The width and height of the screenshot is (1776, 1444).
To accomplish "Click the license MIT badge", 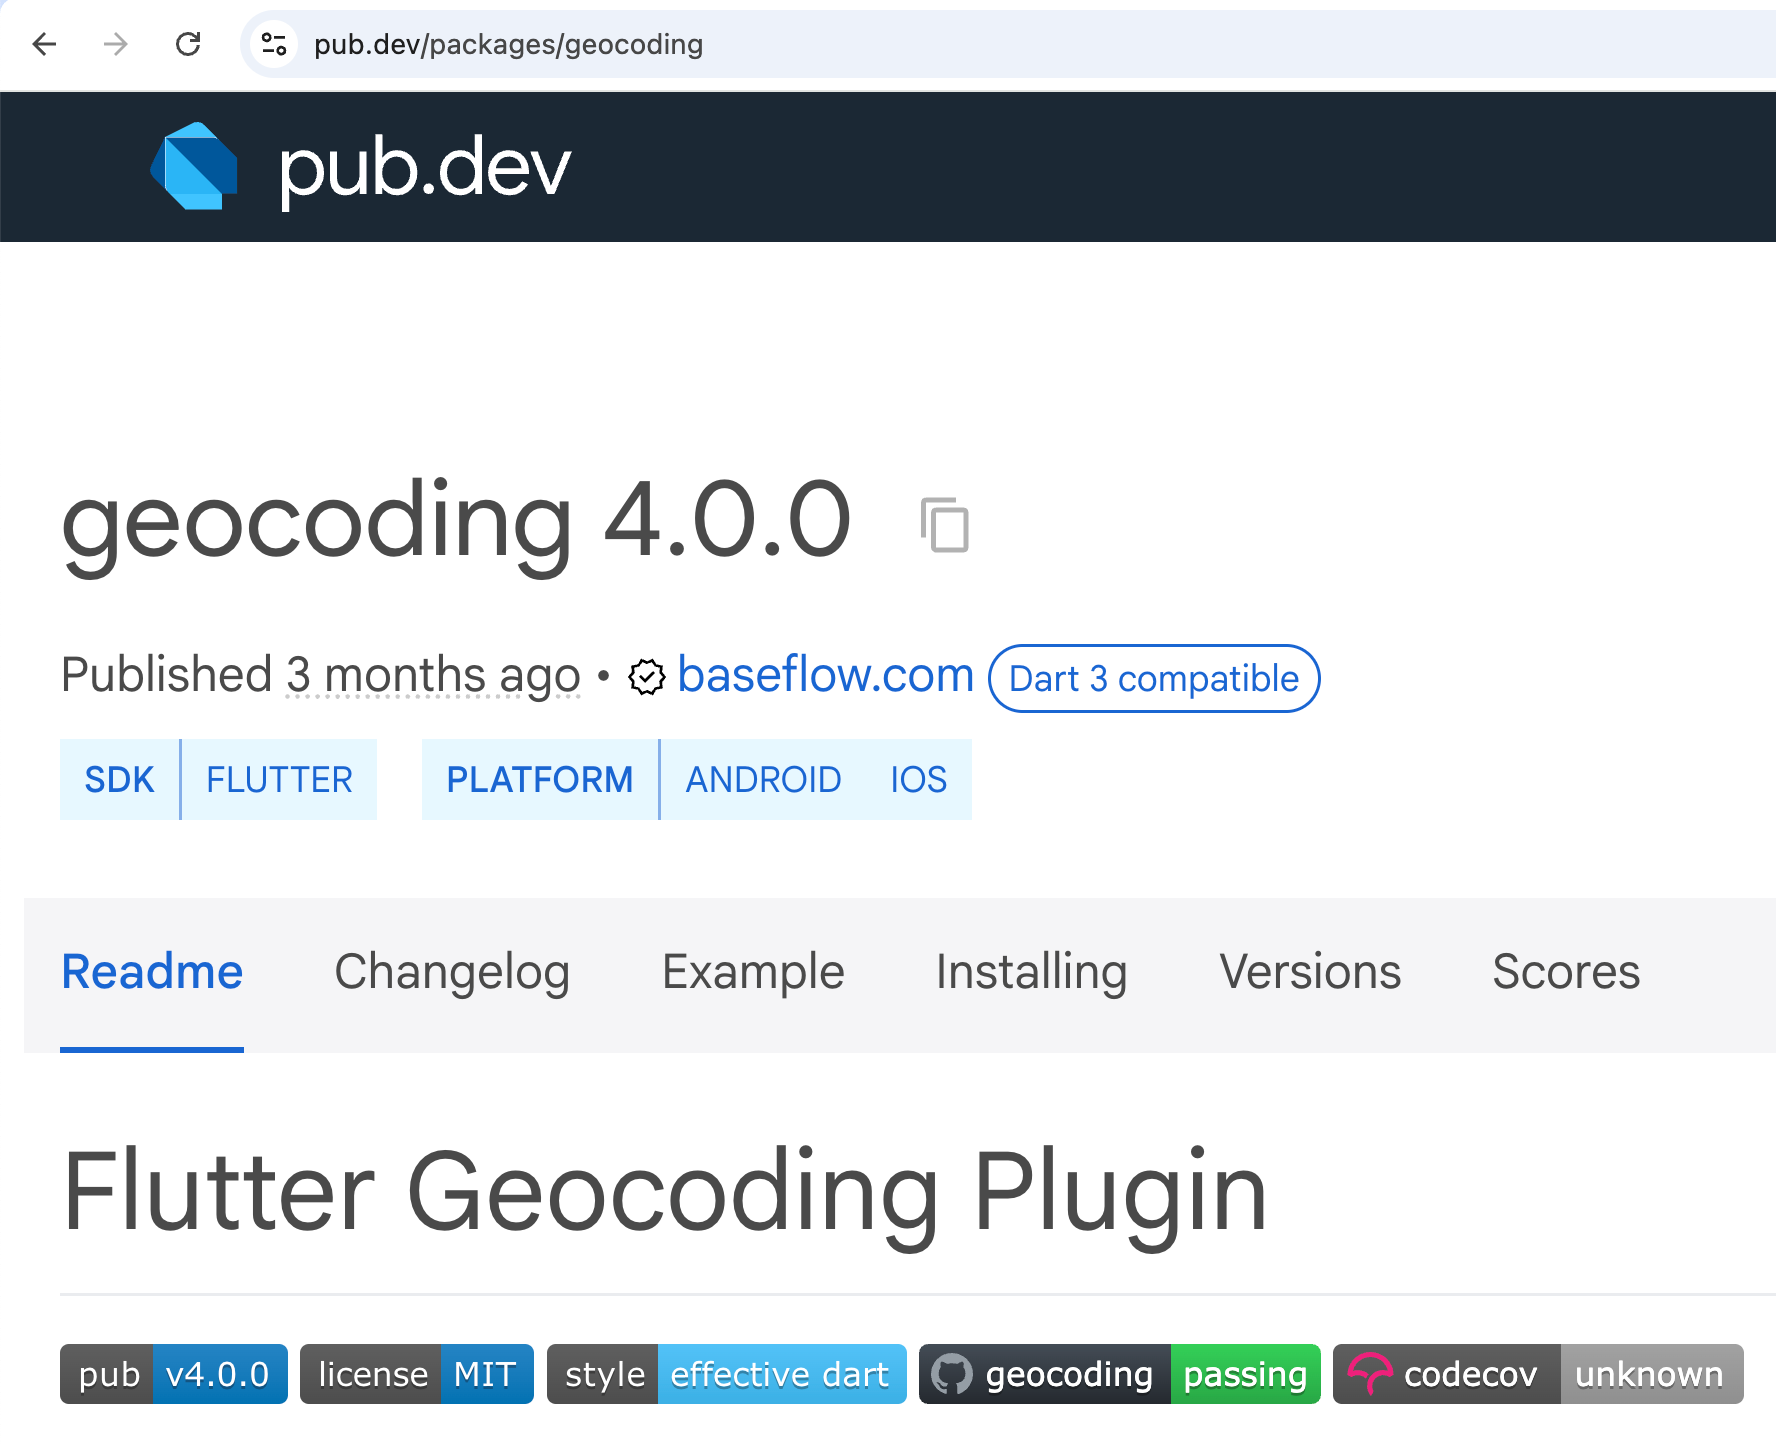I will click(x=417, y=1374).
